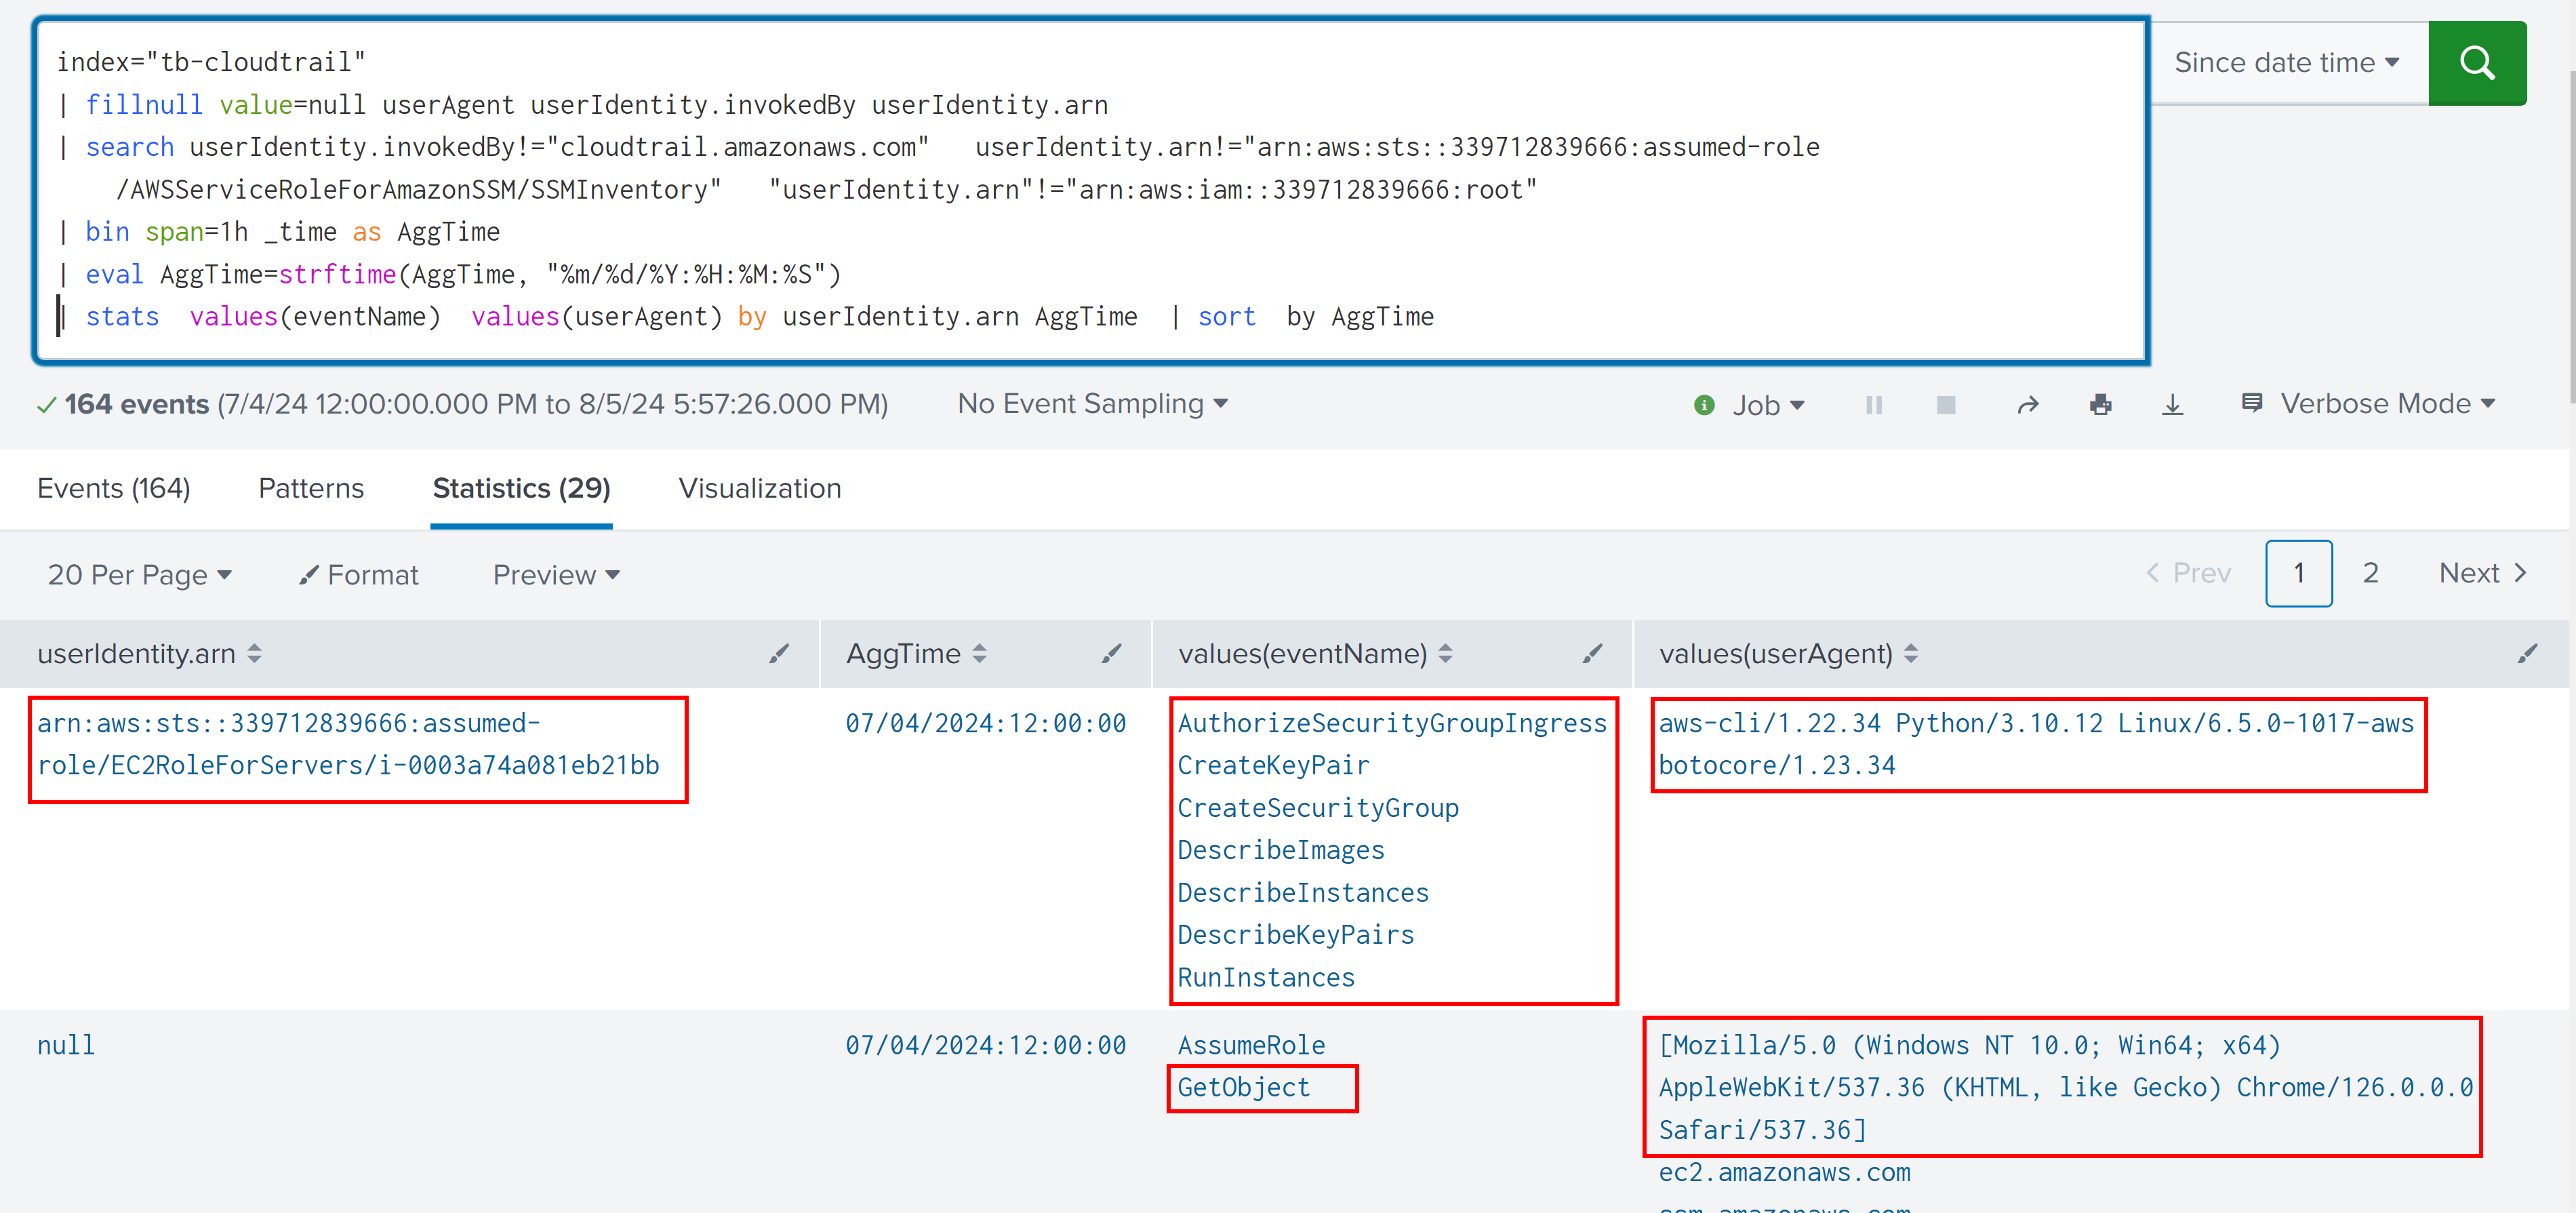
Task: Switch to Events (164) tab
Action: pyautogui.click(x=113, y=488)
